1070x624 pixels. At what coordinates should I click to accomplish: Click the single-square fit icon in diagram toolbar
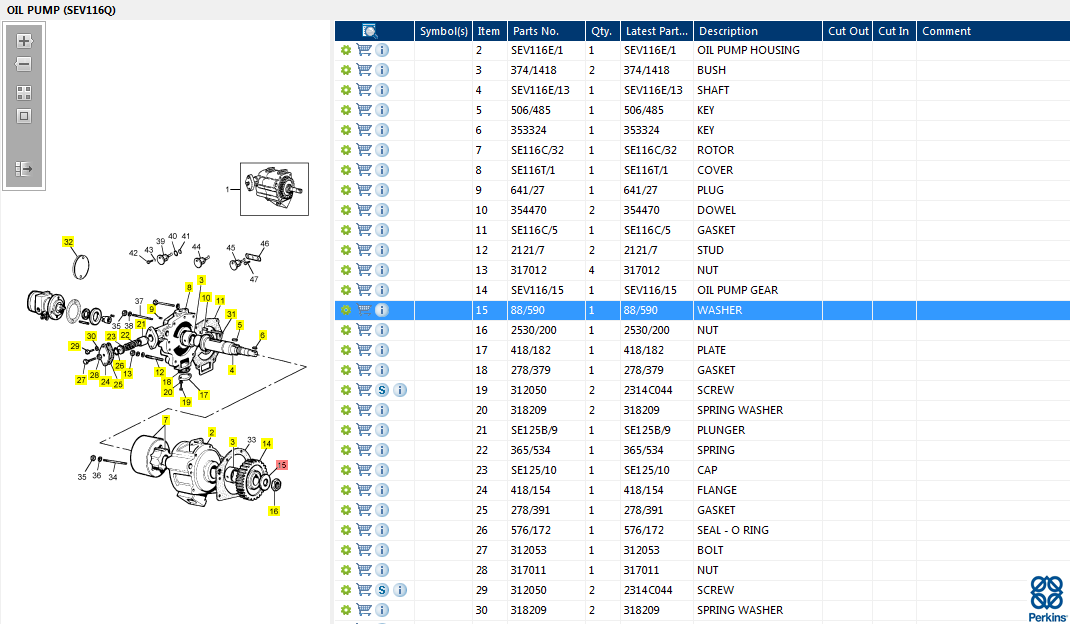point(24,116)
